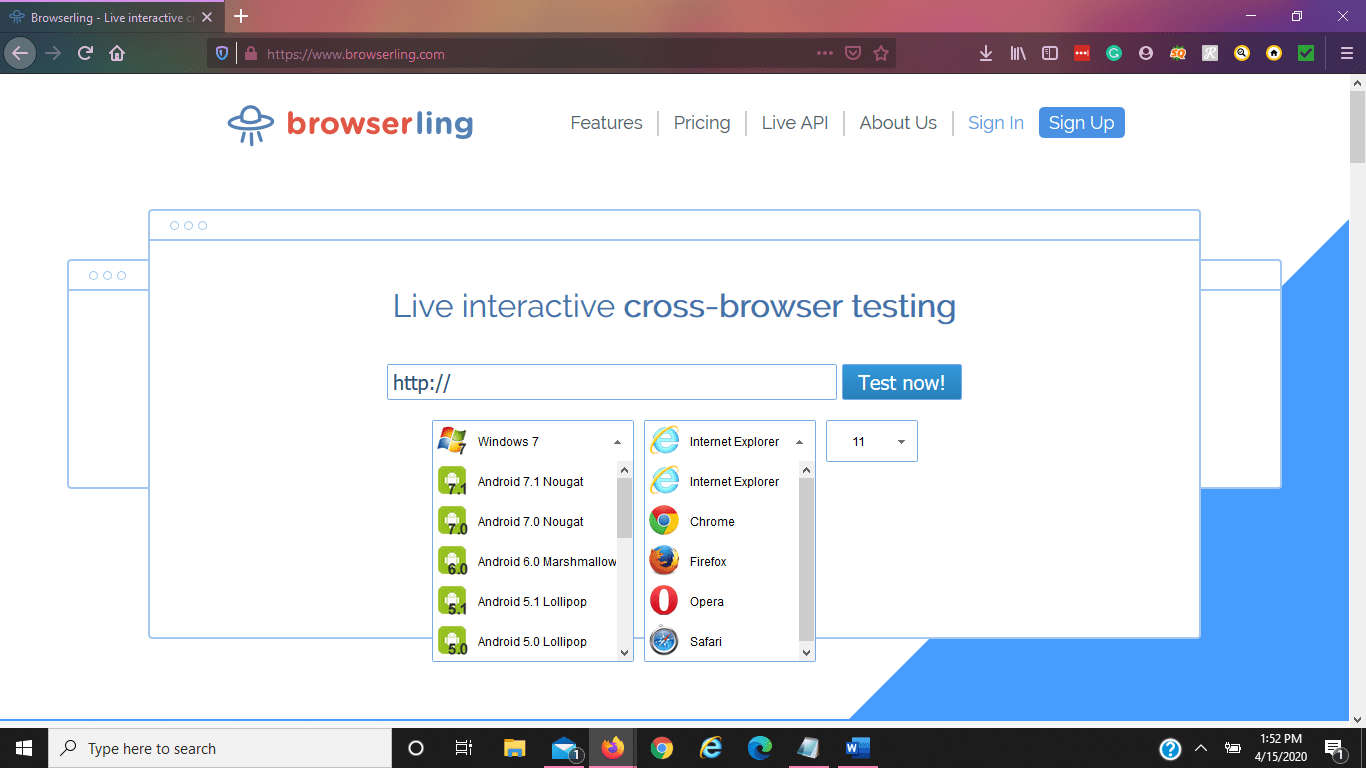Image resolution: width=1366 pixels, height=768 pixels.
Task: Select Chrome from the browser list
Action: point(712,521)
